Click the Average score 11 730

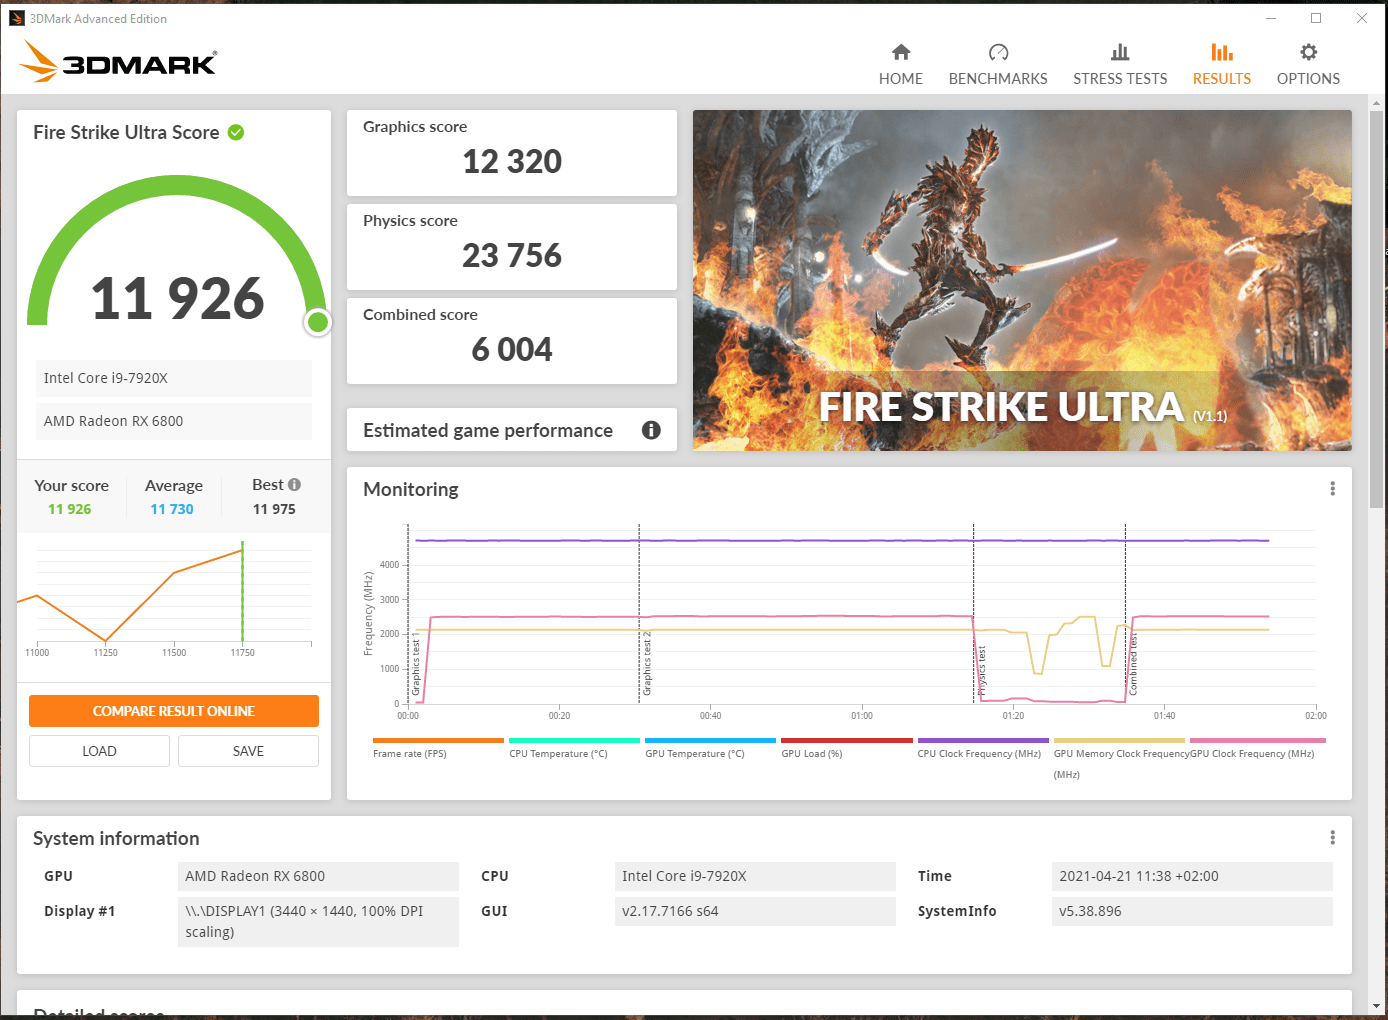[x=172, y=509]
